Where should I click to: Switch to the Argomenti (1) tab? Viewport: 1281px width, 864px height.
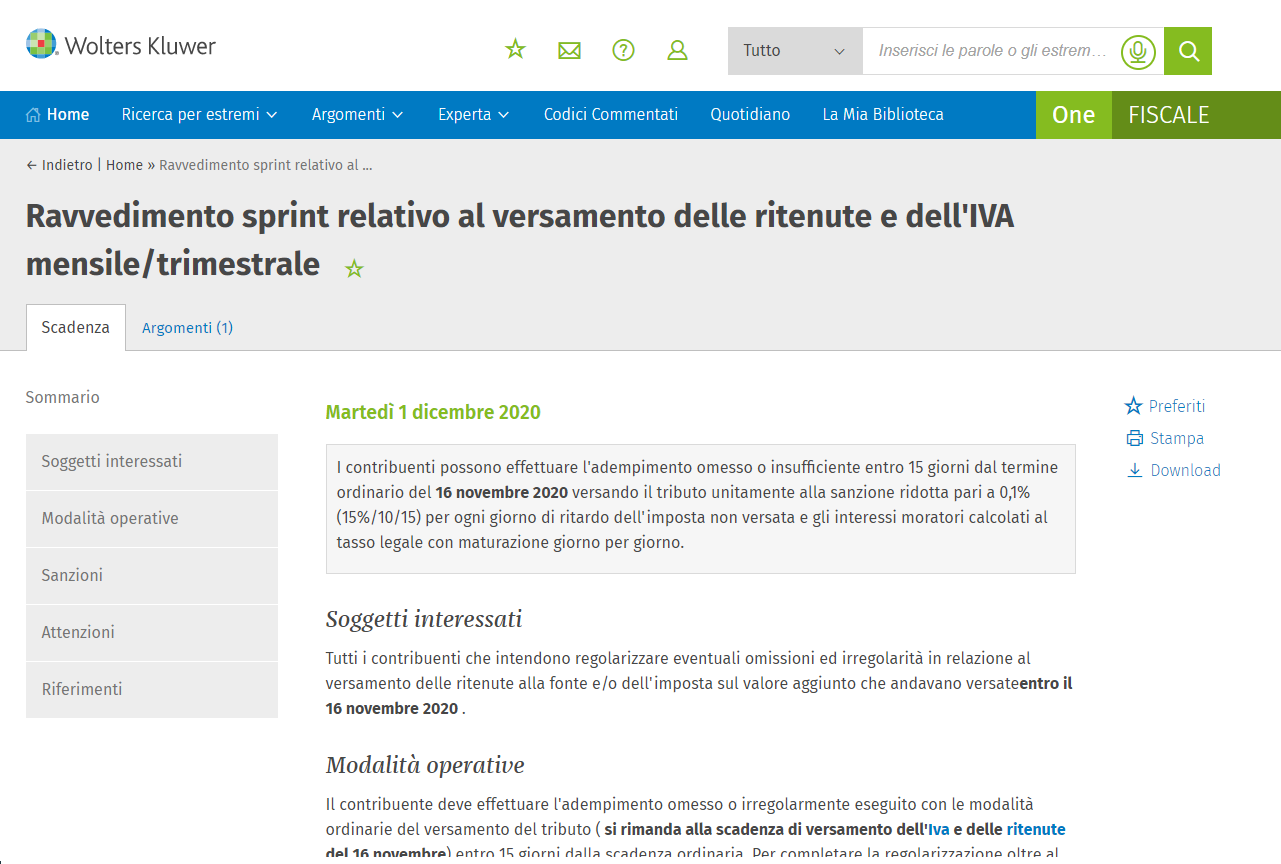tap(187, 328)
